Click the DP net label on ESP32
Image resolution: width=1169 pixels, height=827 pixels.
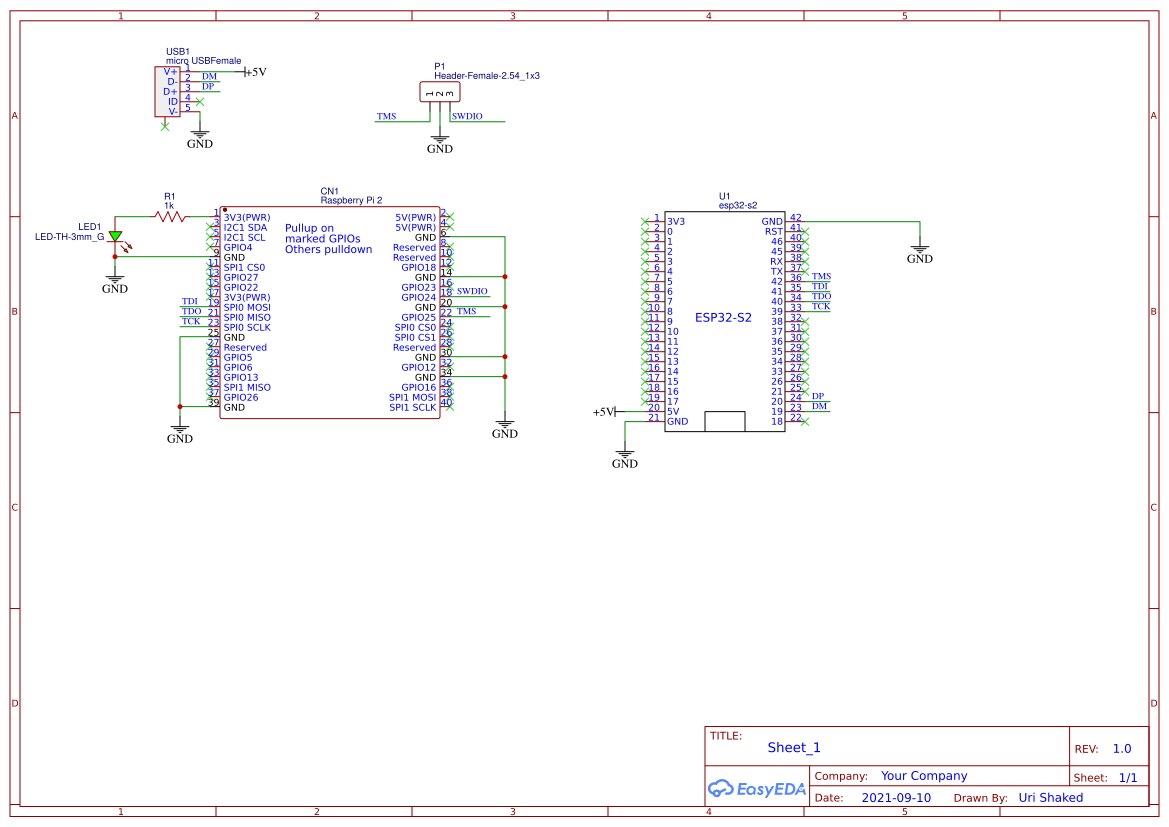click(816, 396)
